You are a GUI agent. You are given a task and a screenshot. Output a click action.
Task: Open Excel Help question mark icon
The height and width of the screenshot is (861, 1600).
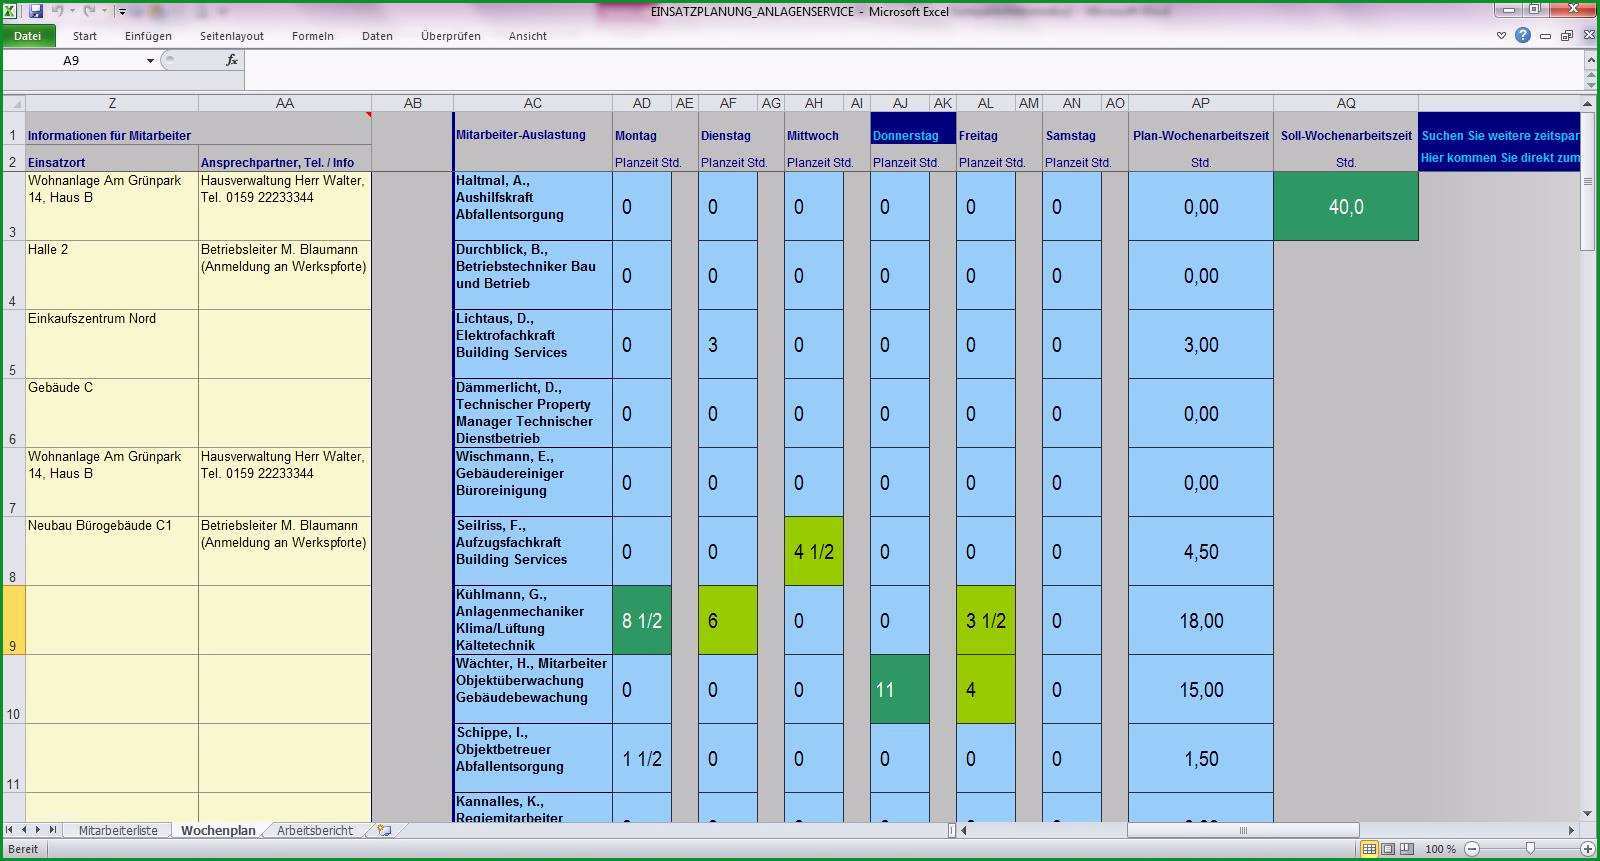point(1523,35)
